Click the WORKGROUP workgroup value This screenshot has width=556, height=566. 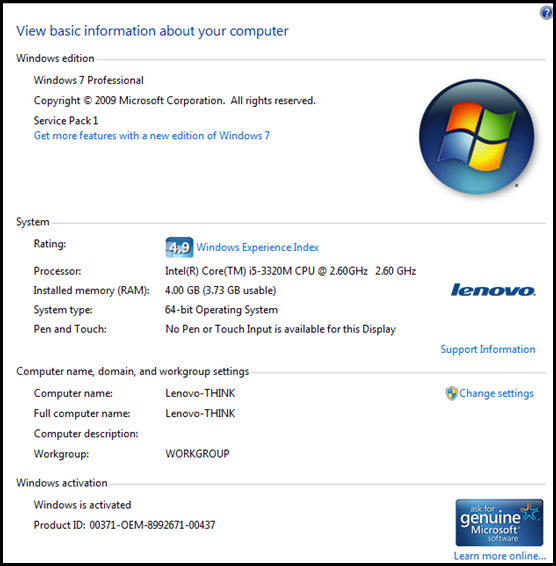pyautogui.click(x=197, y=453)
